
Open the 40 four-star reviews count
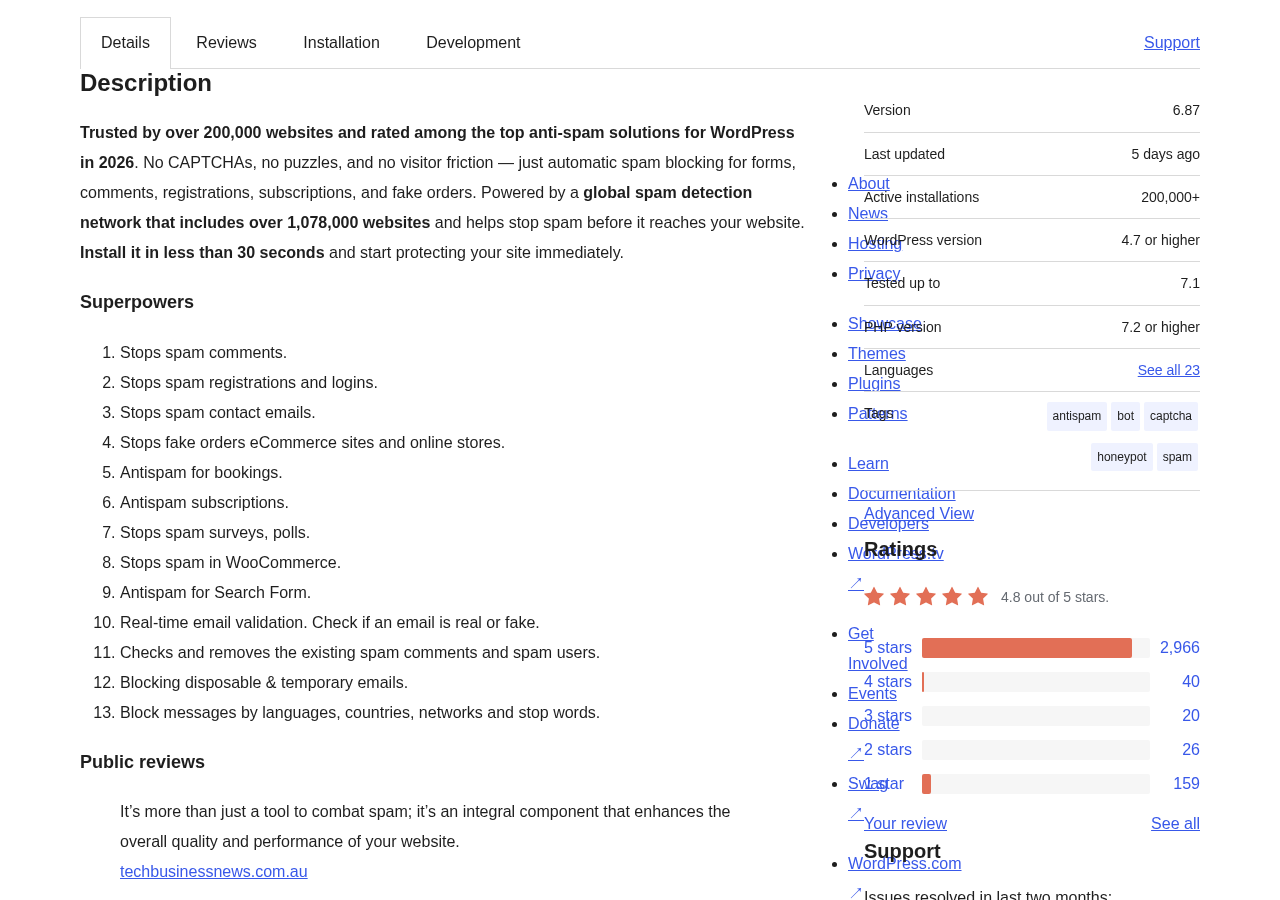[1191, 682]
